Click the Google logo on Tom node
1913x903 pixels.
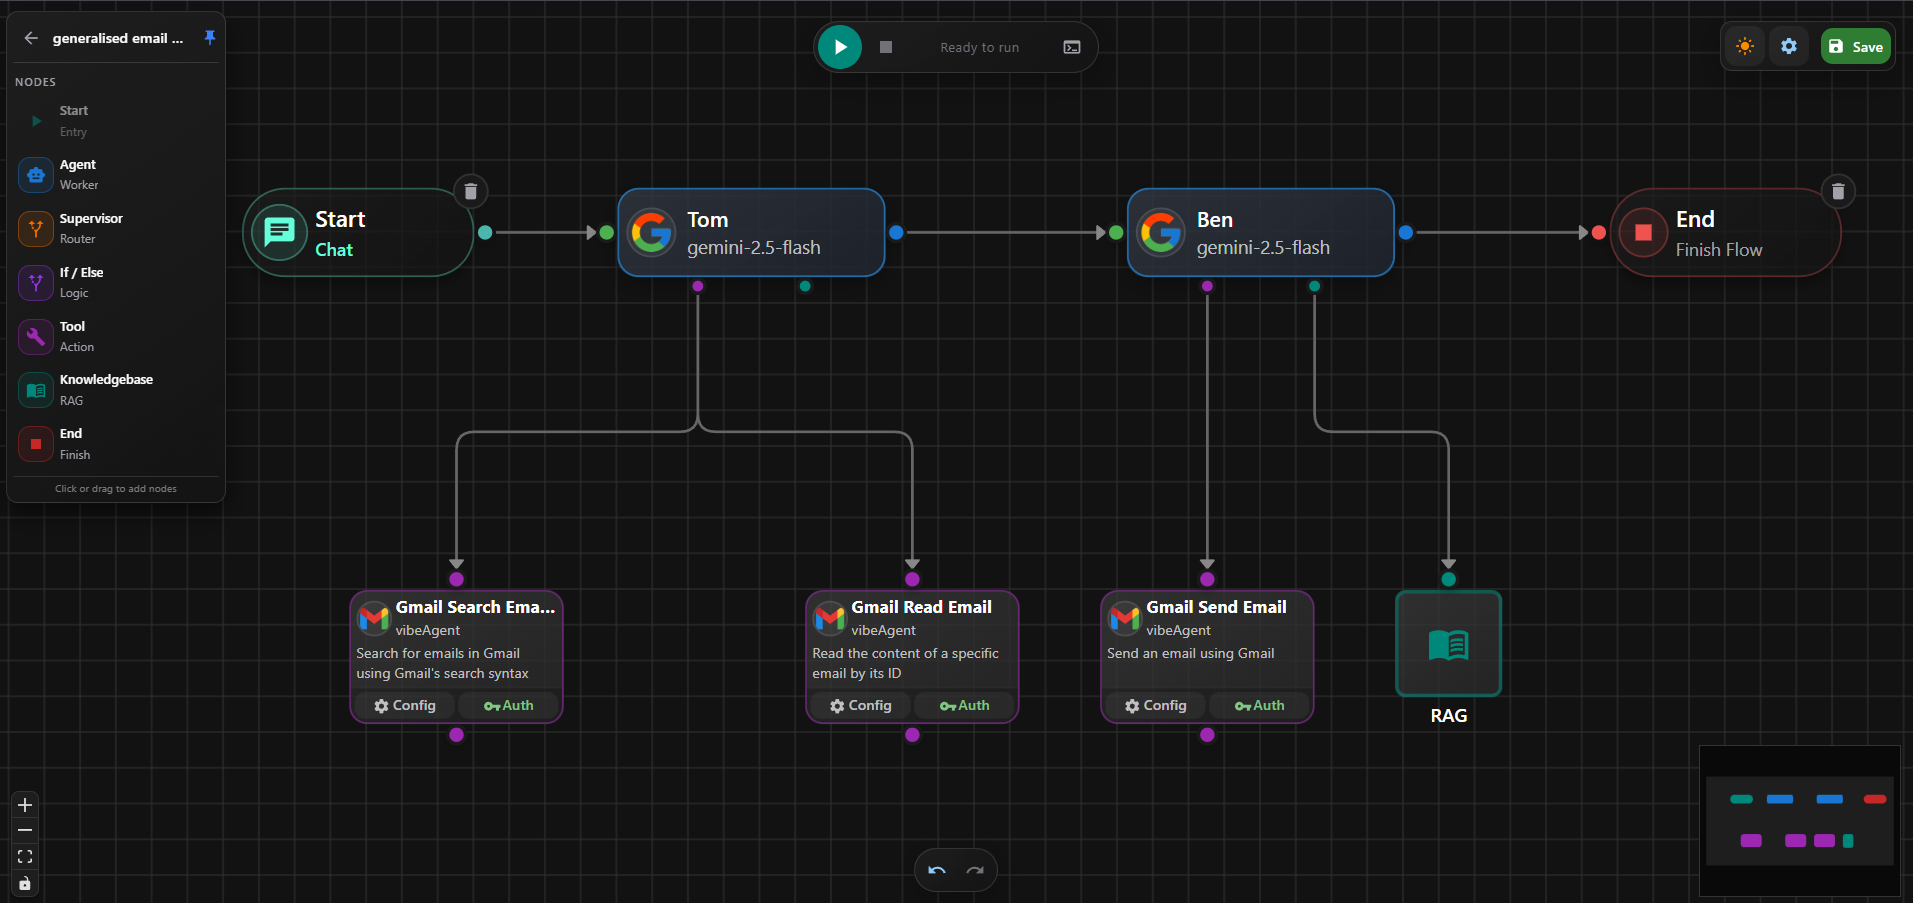(652, 233)
